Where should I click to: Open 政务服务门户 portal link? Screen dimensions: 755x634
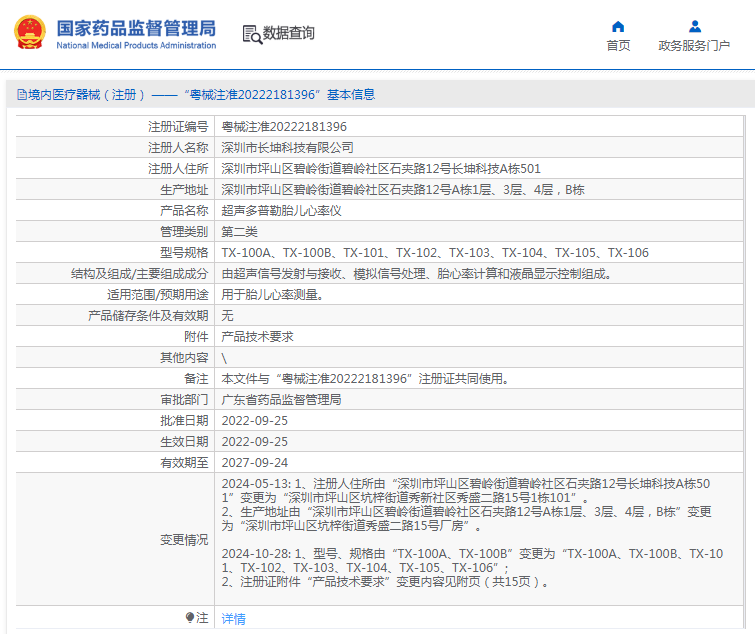[694, 46]
